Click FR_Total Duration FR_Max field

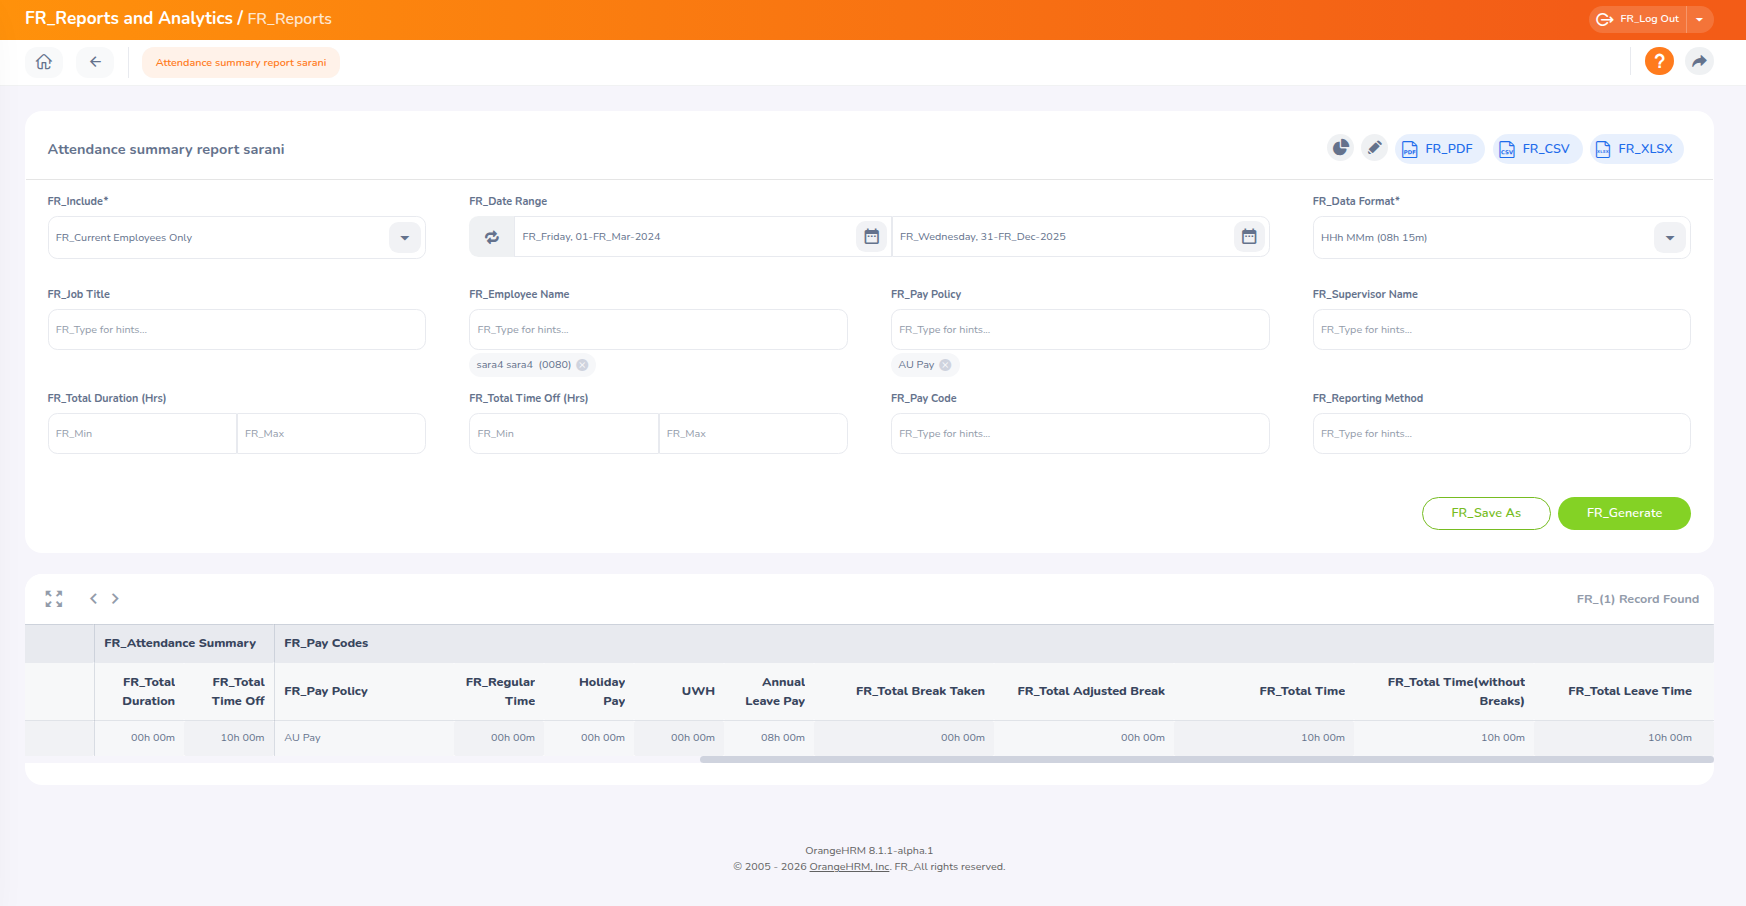tap(331, 434)
